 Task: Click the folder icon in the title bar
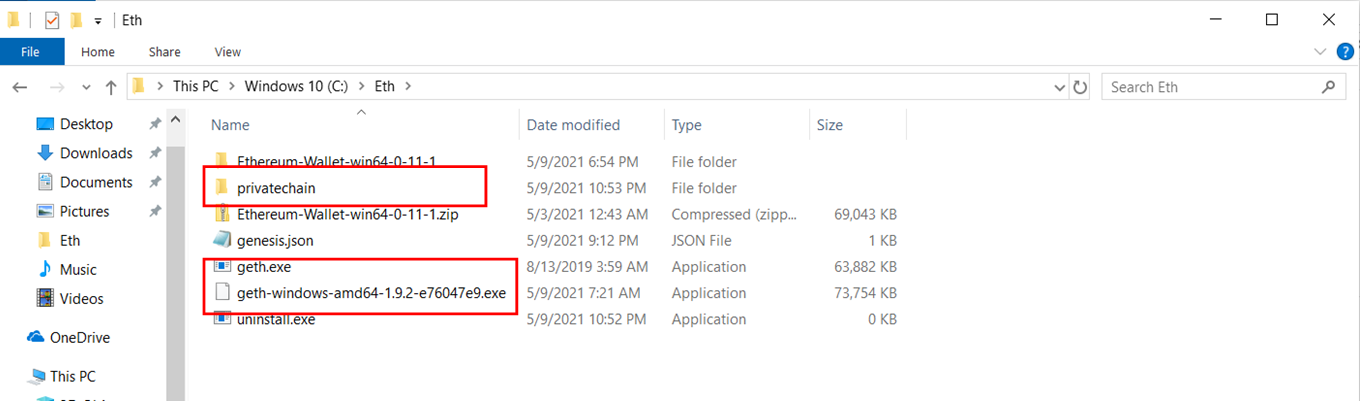(13, 20)
